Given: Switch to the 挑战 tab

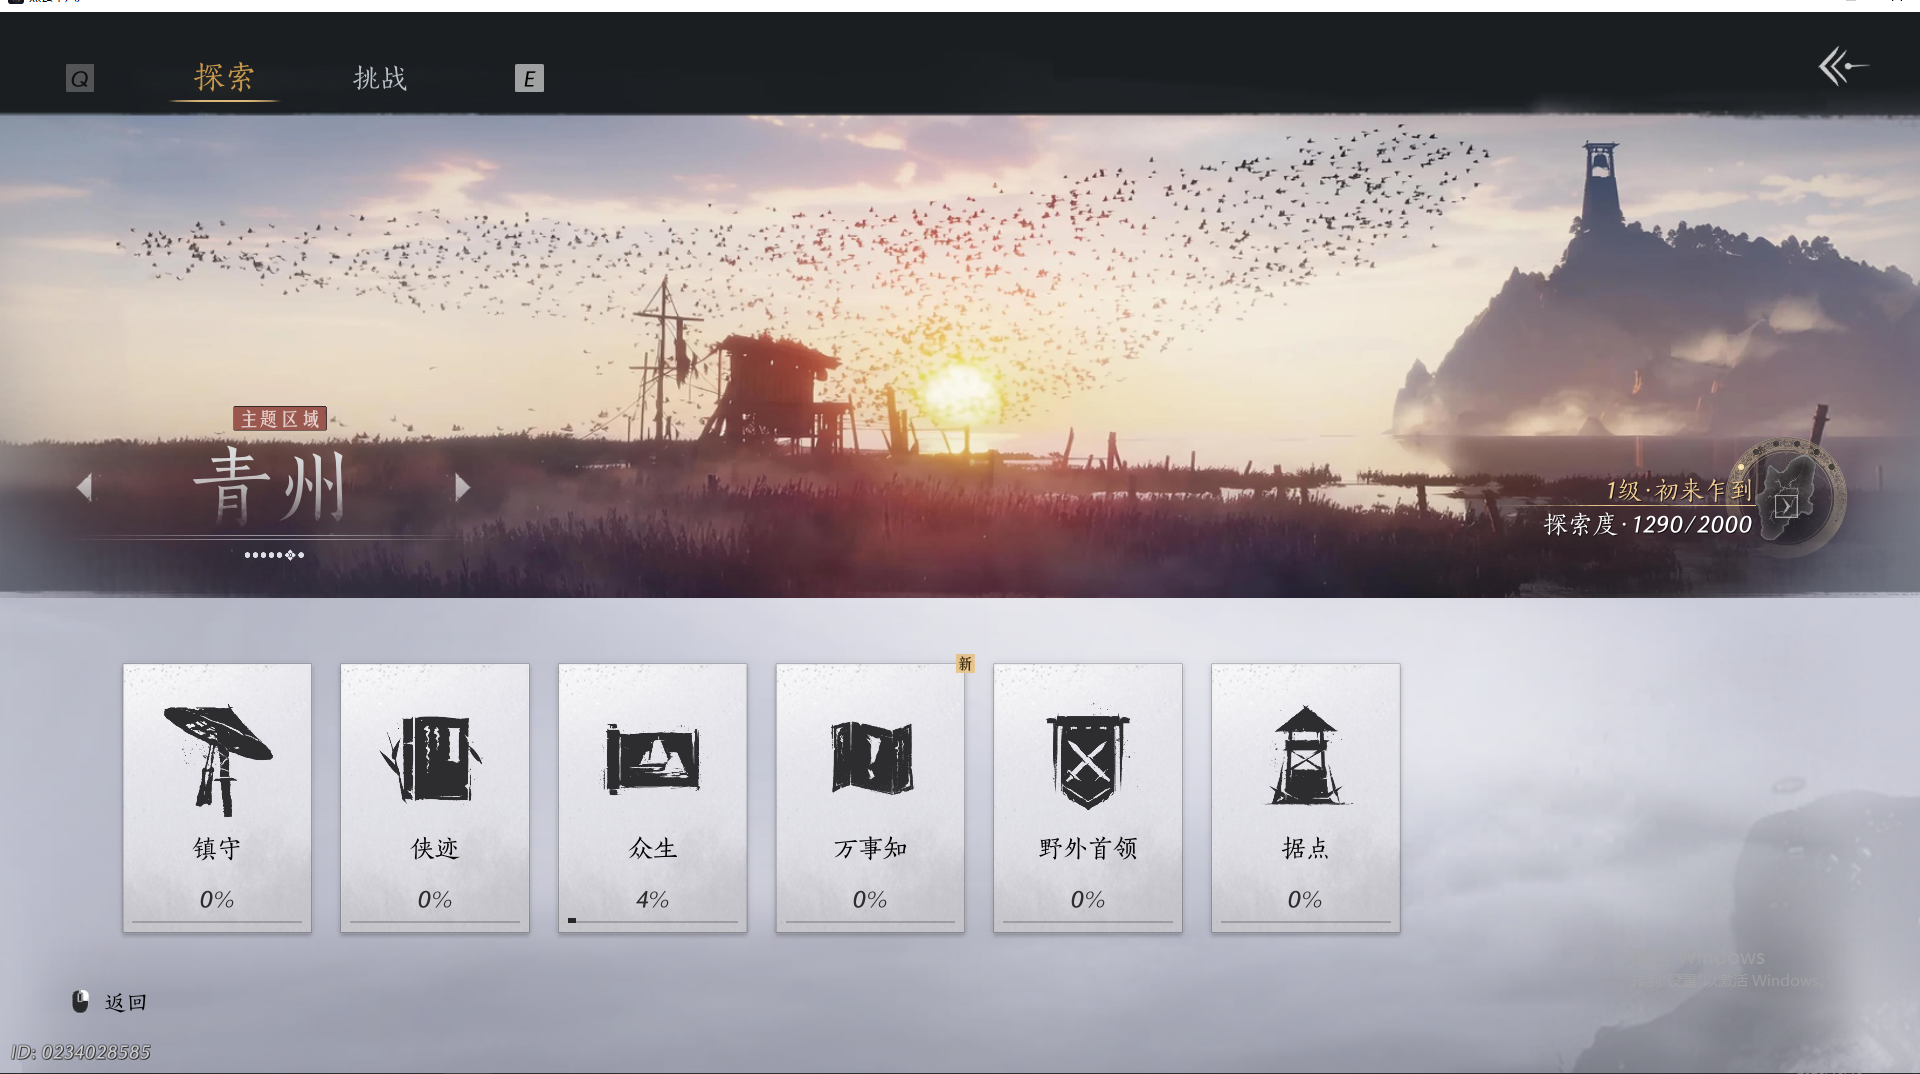Looking at the screenshot, I should click(x=380, y=79).
